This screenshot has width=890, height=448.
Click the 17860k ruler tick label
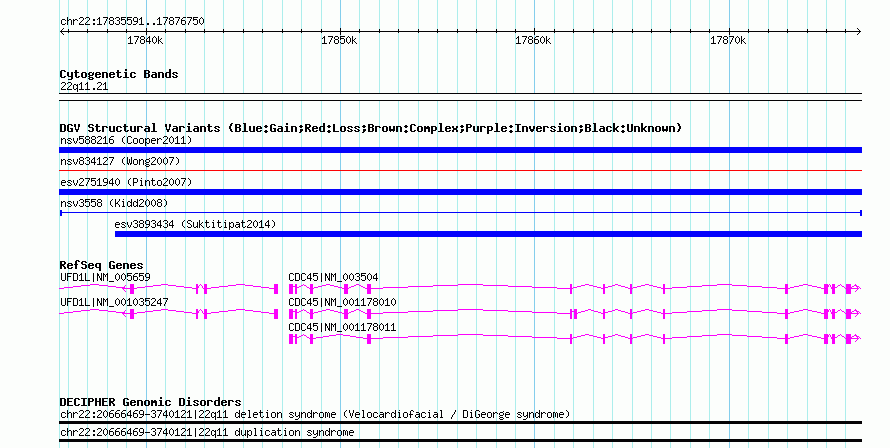(x=534, y=40)
